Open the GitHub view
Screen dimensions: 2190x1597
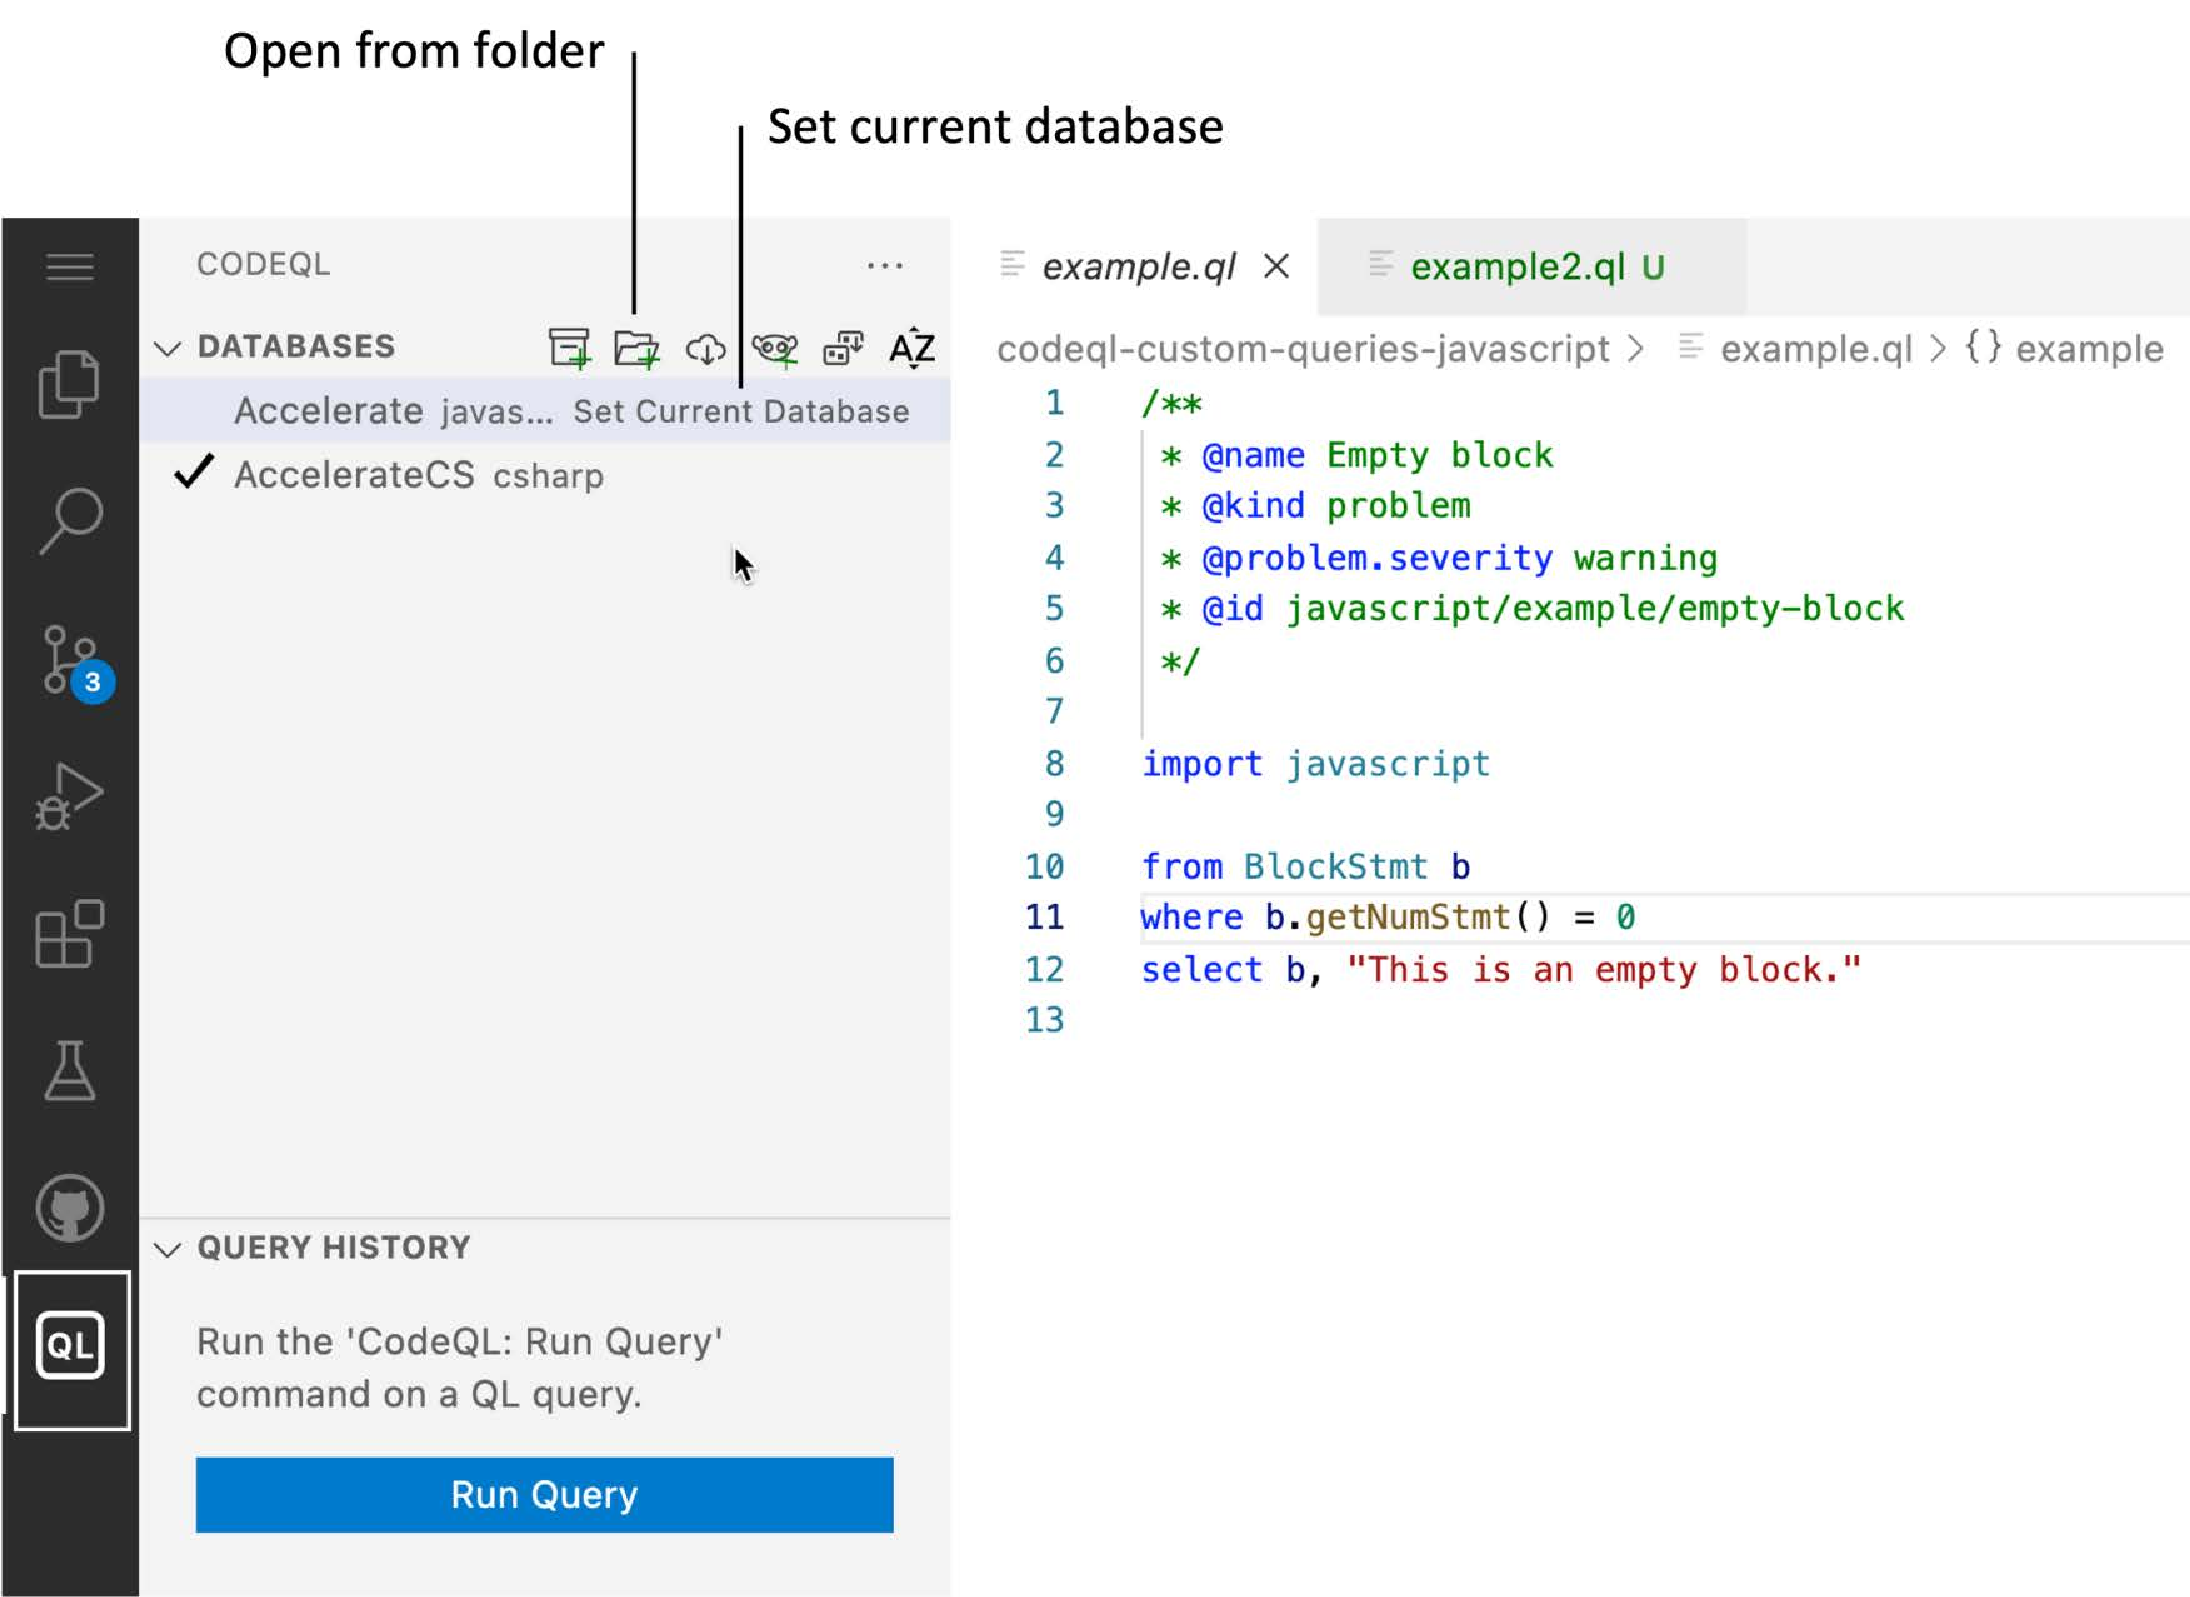pos(70,1207)
